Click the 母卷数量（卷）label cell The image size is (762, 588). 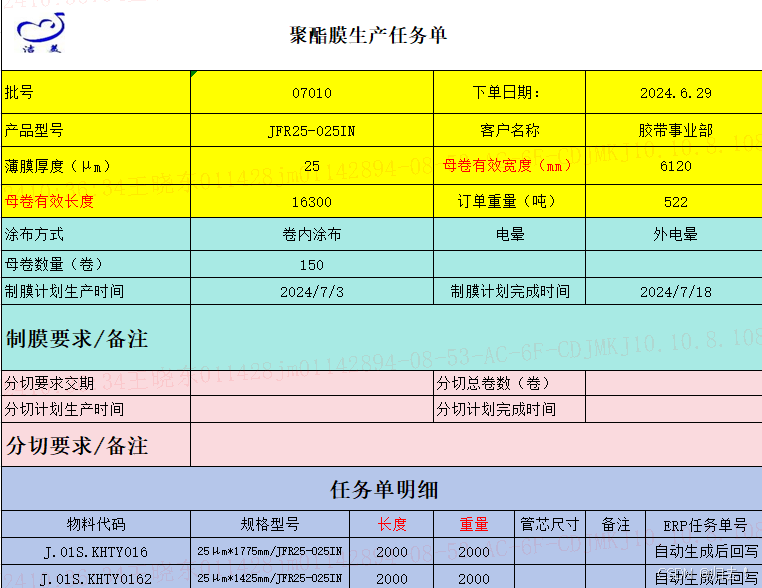96,264
